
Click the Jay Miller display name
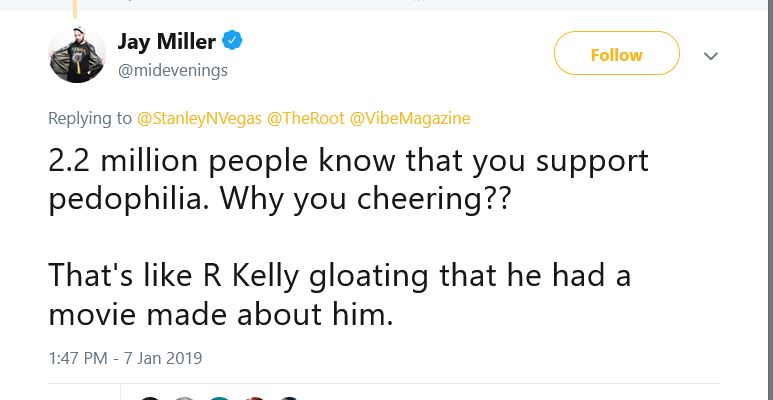coord(166,41)
